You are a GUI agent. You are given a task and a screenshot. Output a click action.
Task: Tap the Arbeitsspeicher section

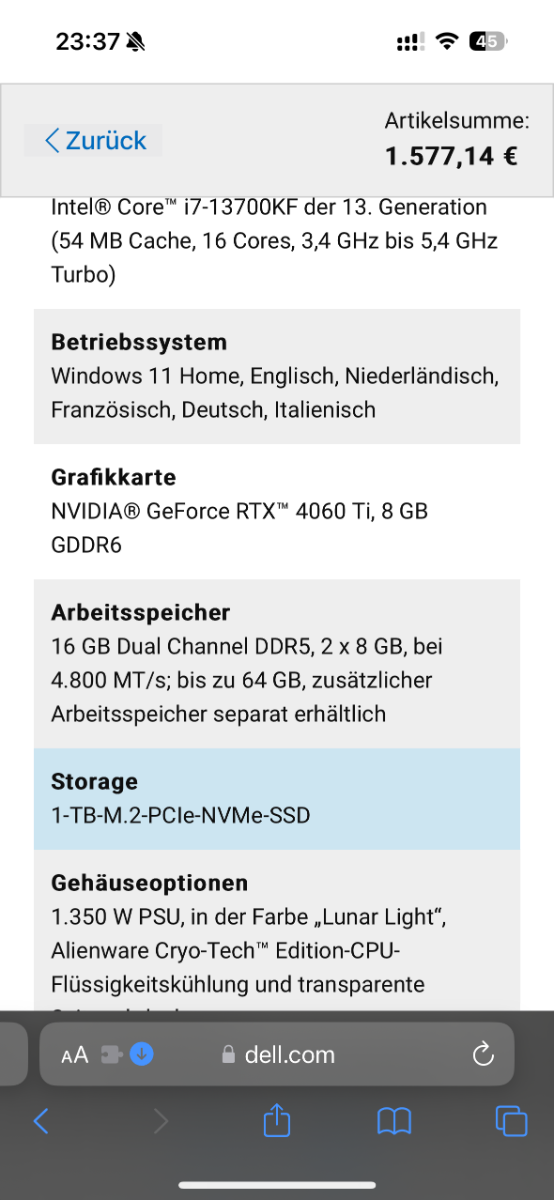coord(277,663)
